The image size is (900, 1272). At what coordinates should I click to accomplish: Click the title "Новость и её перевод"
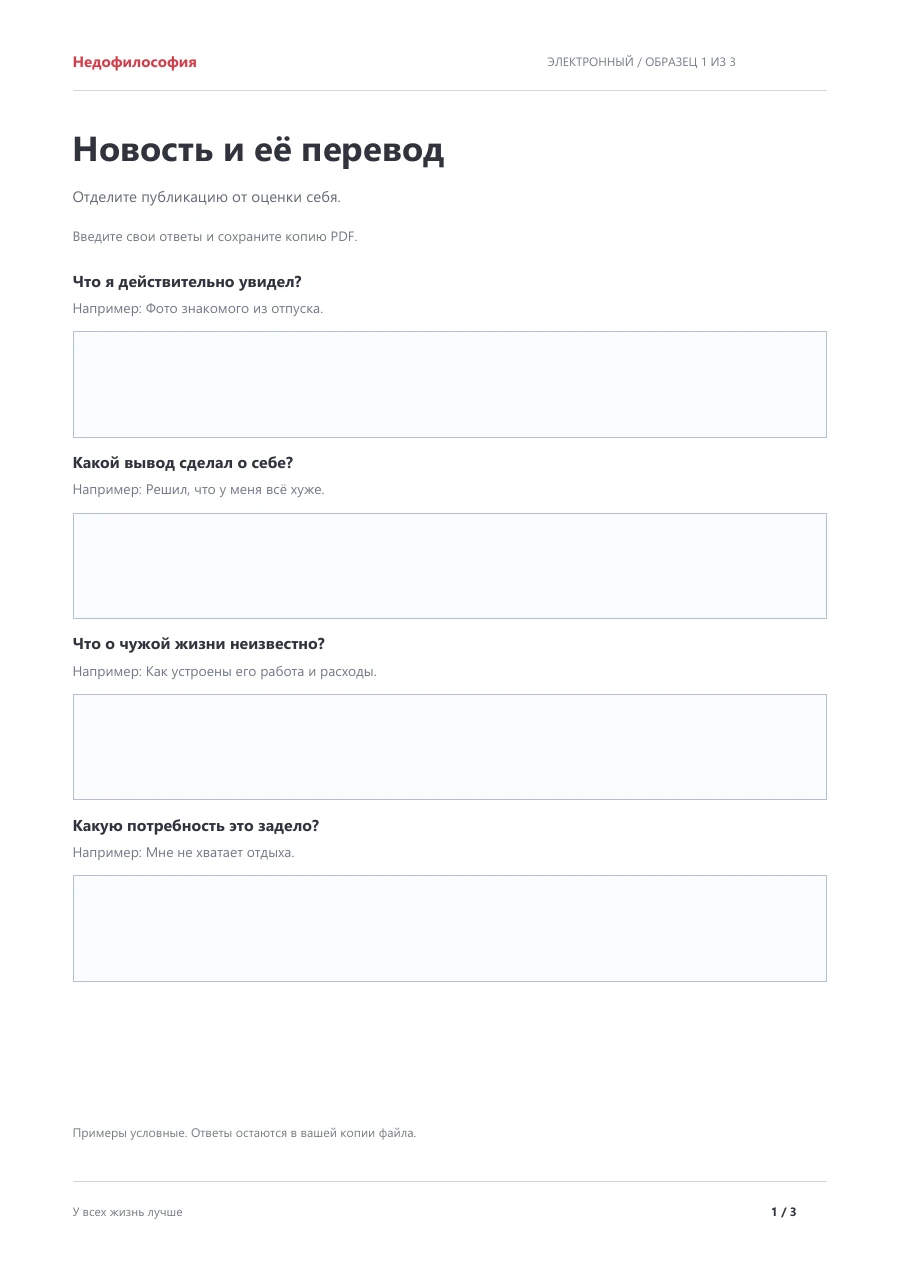tap(258, 150)
